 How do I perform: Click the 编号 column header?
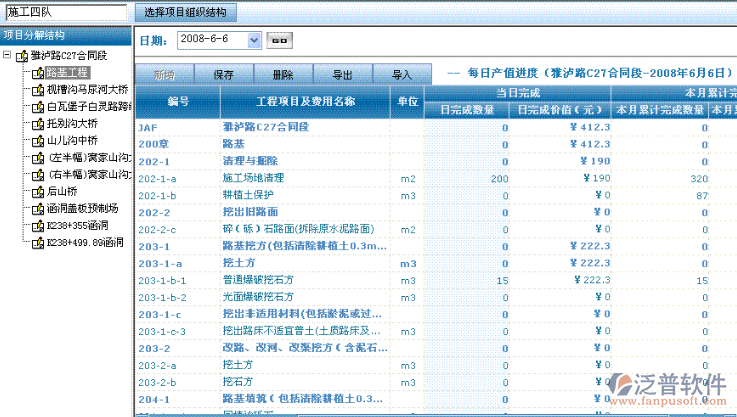[178, 102]
